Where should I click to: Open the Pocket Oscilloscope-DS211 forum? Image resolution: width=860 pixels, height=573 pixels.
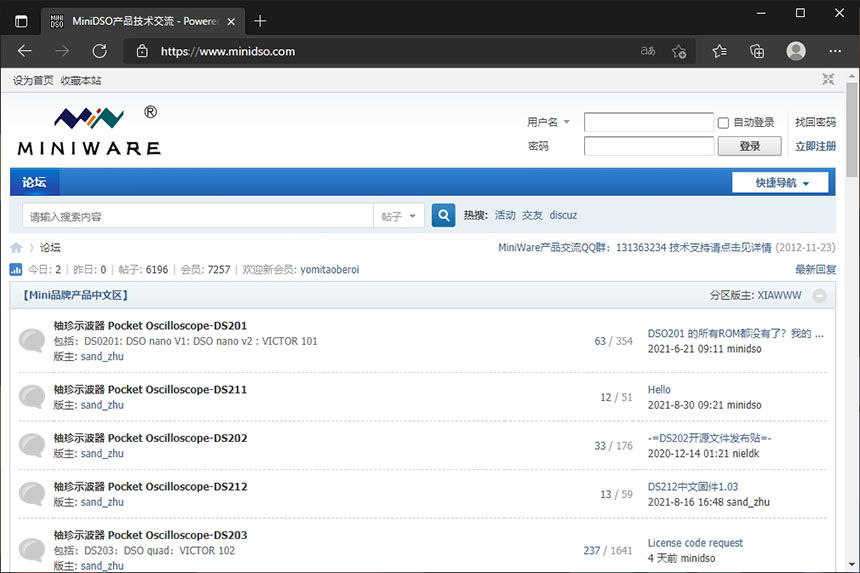coord(150,390)
